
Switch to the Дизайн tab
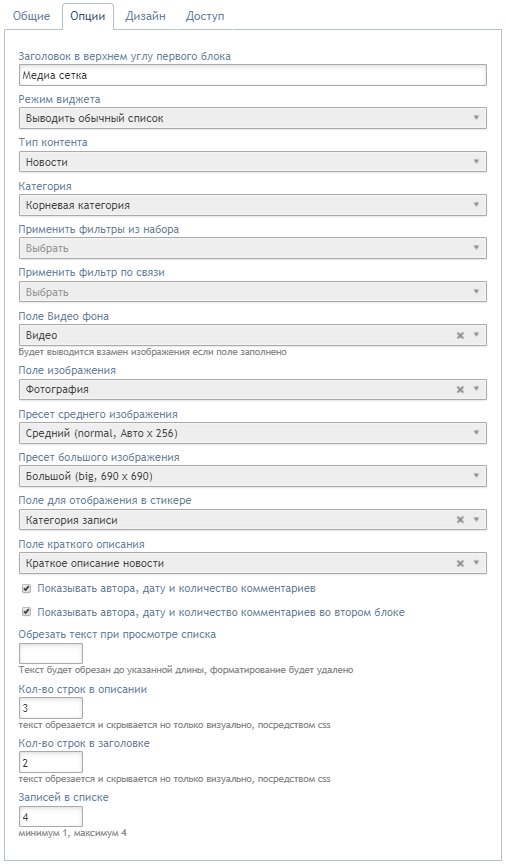pos(145,16)
